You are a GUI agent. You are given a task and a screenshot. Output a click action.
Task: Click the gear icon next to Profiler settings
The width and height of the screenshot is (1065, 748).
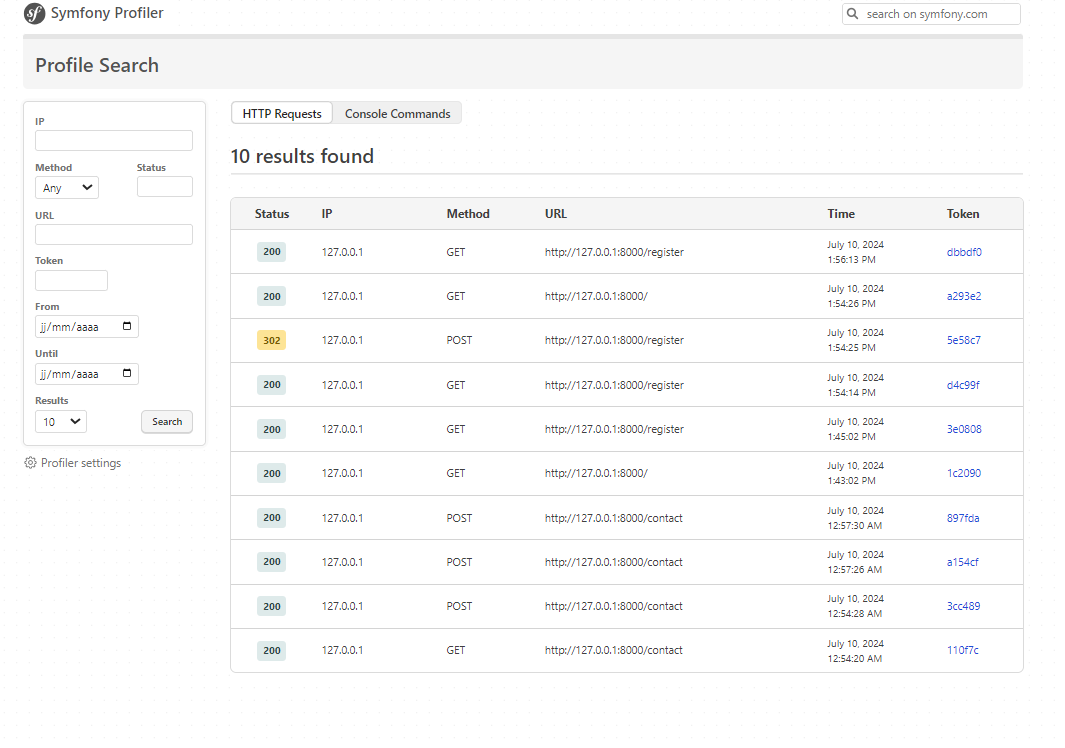pos(30,462)
